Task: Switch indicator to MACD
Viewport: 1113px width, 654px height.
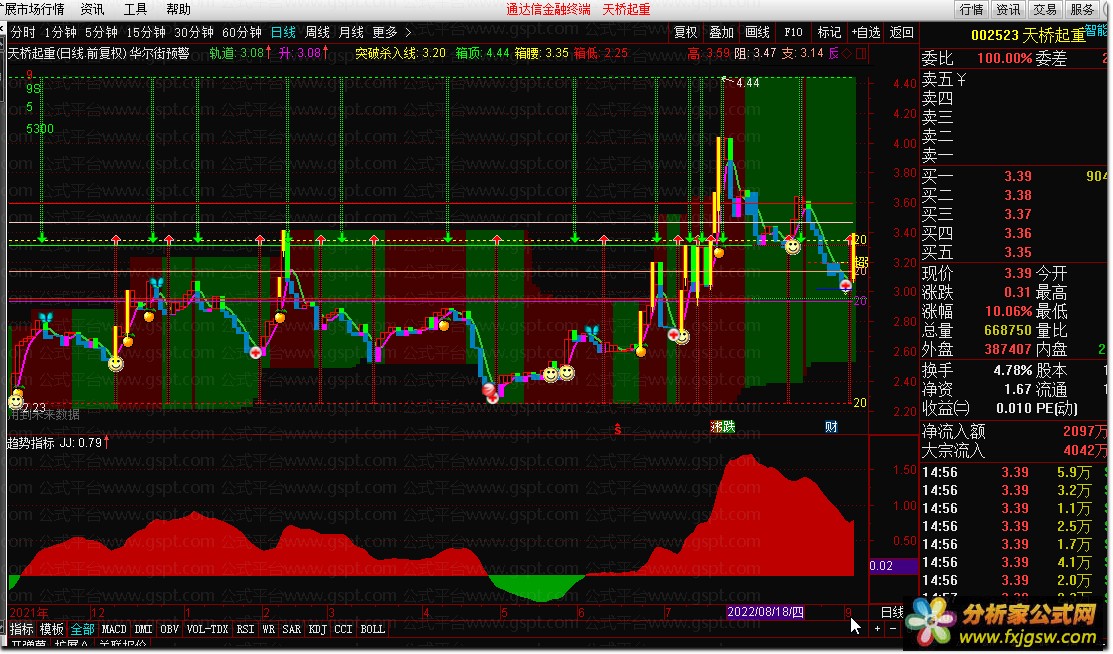Action: pyautogui.click(x=114, y=629)
